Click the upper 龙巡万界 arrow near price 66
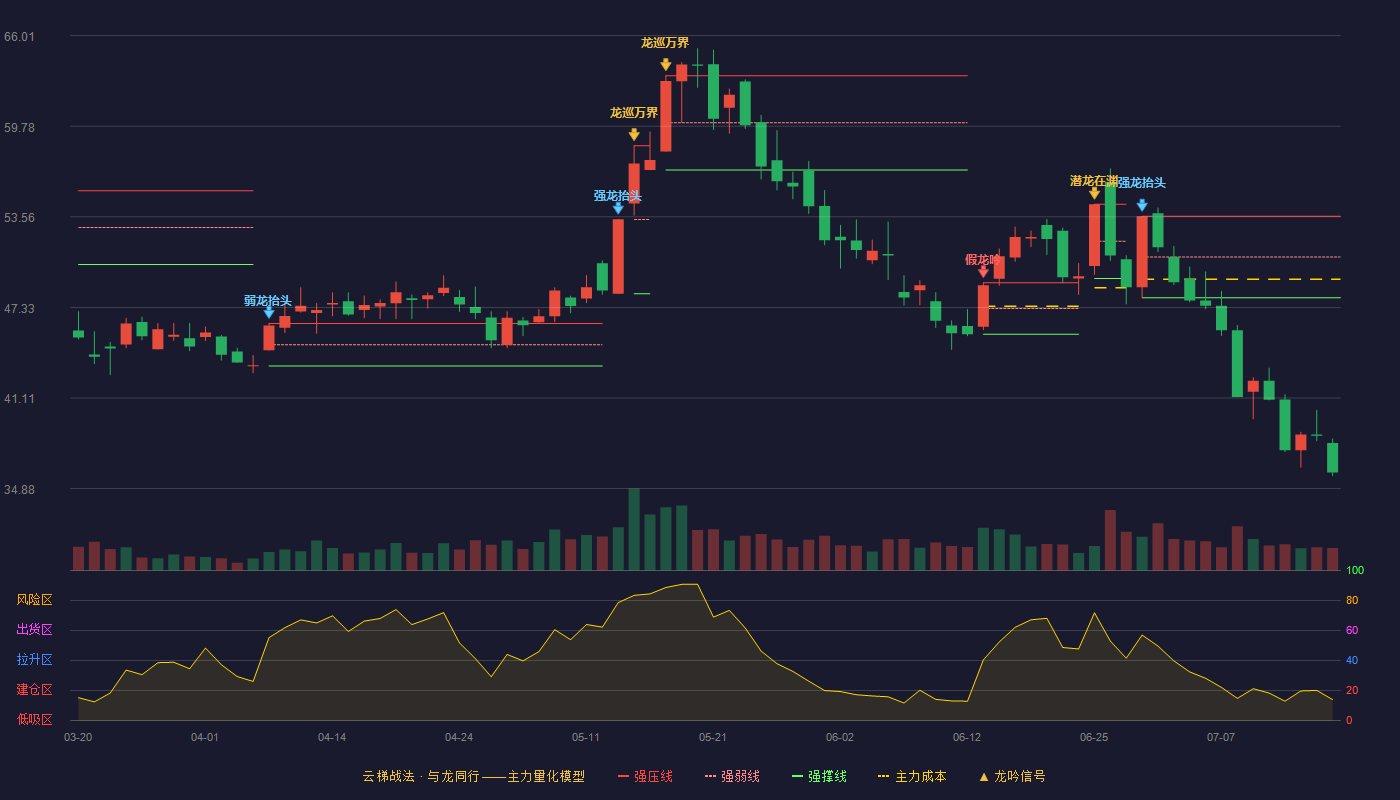The height and width of the screenshot is (800, 1400). pyautogui.click(x=666, y=65)
